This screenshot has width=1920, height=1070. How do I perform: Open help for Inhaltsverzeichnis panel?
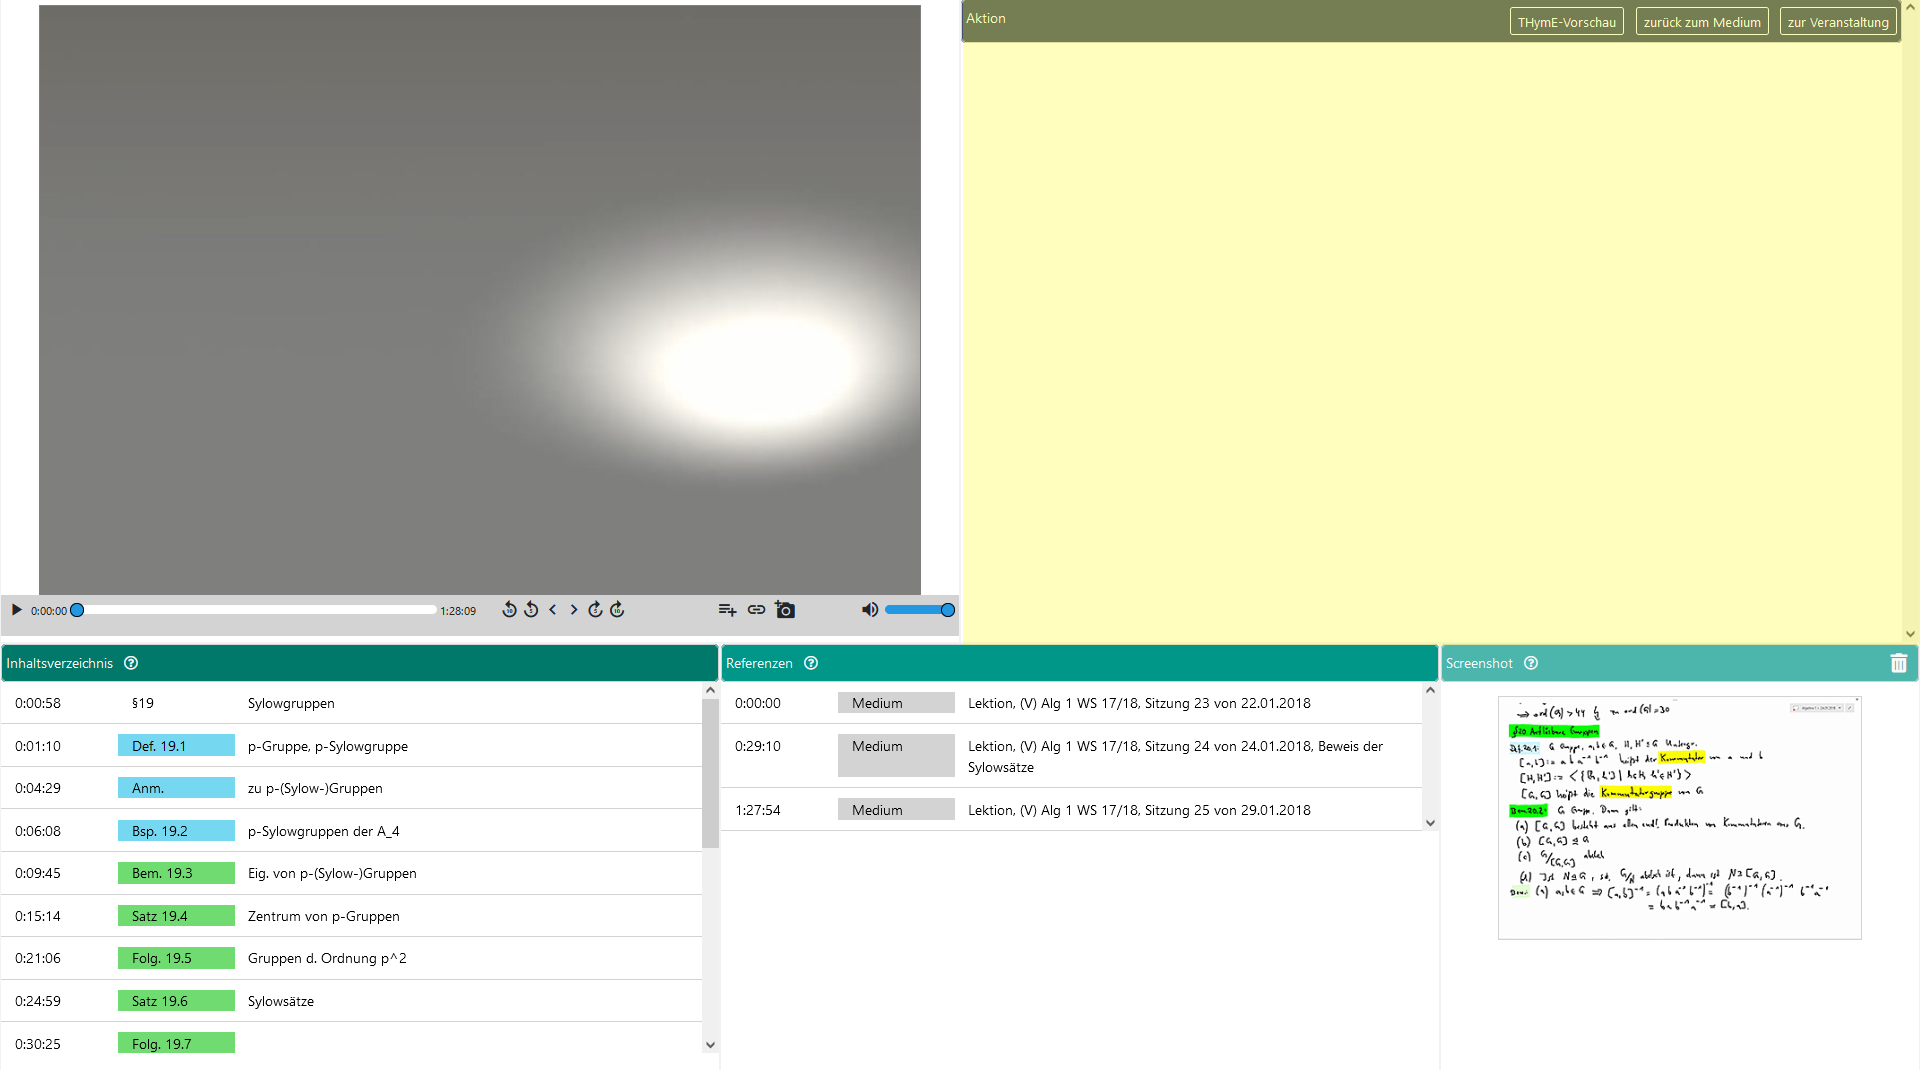(x=131, y=663)
